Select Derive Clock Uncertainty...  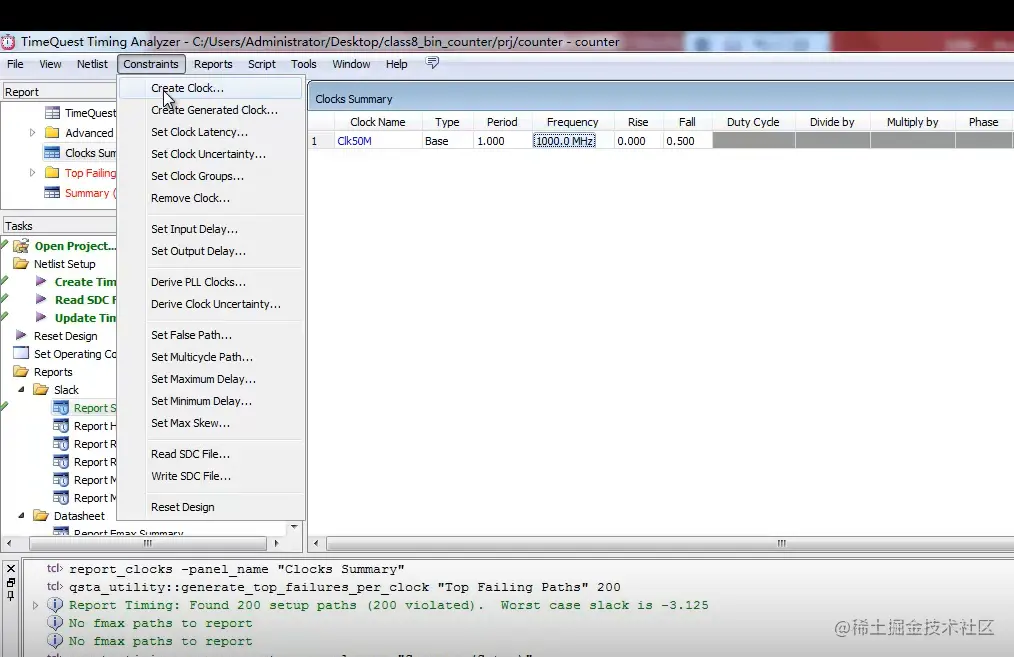pyautogui.click(x=211, y=304)
